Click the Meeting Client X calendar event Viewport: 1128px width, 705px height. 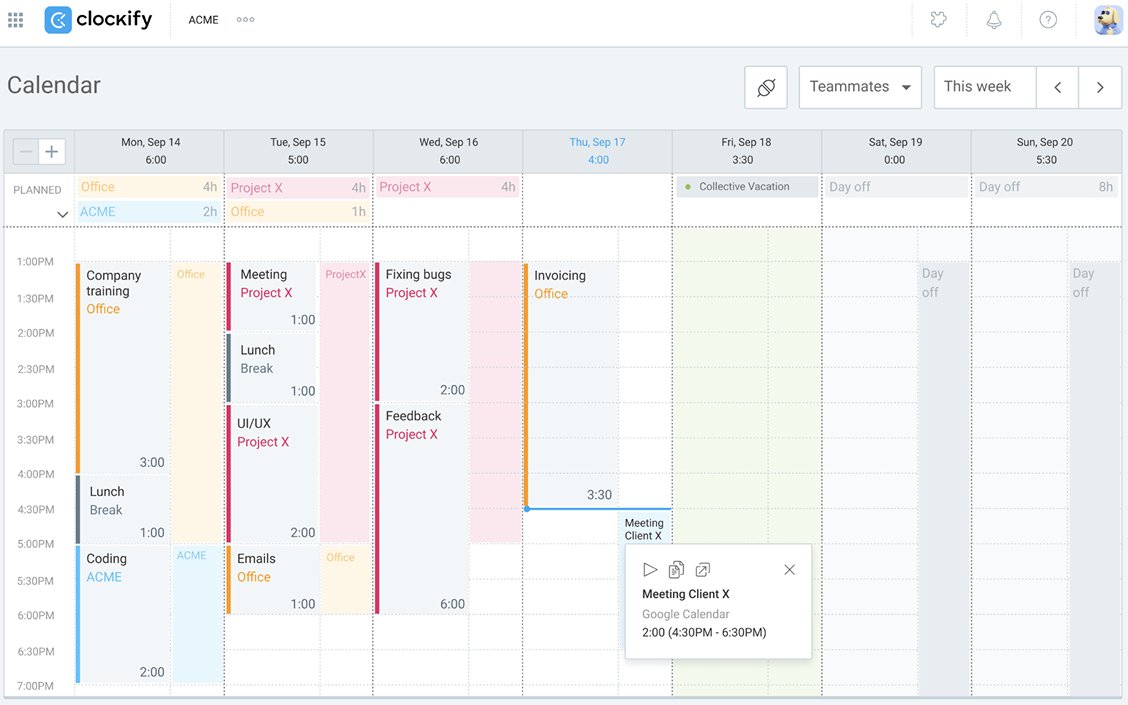tap(645, 529)
